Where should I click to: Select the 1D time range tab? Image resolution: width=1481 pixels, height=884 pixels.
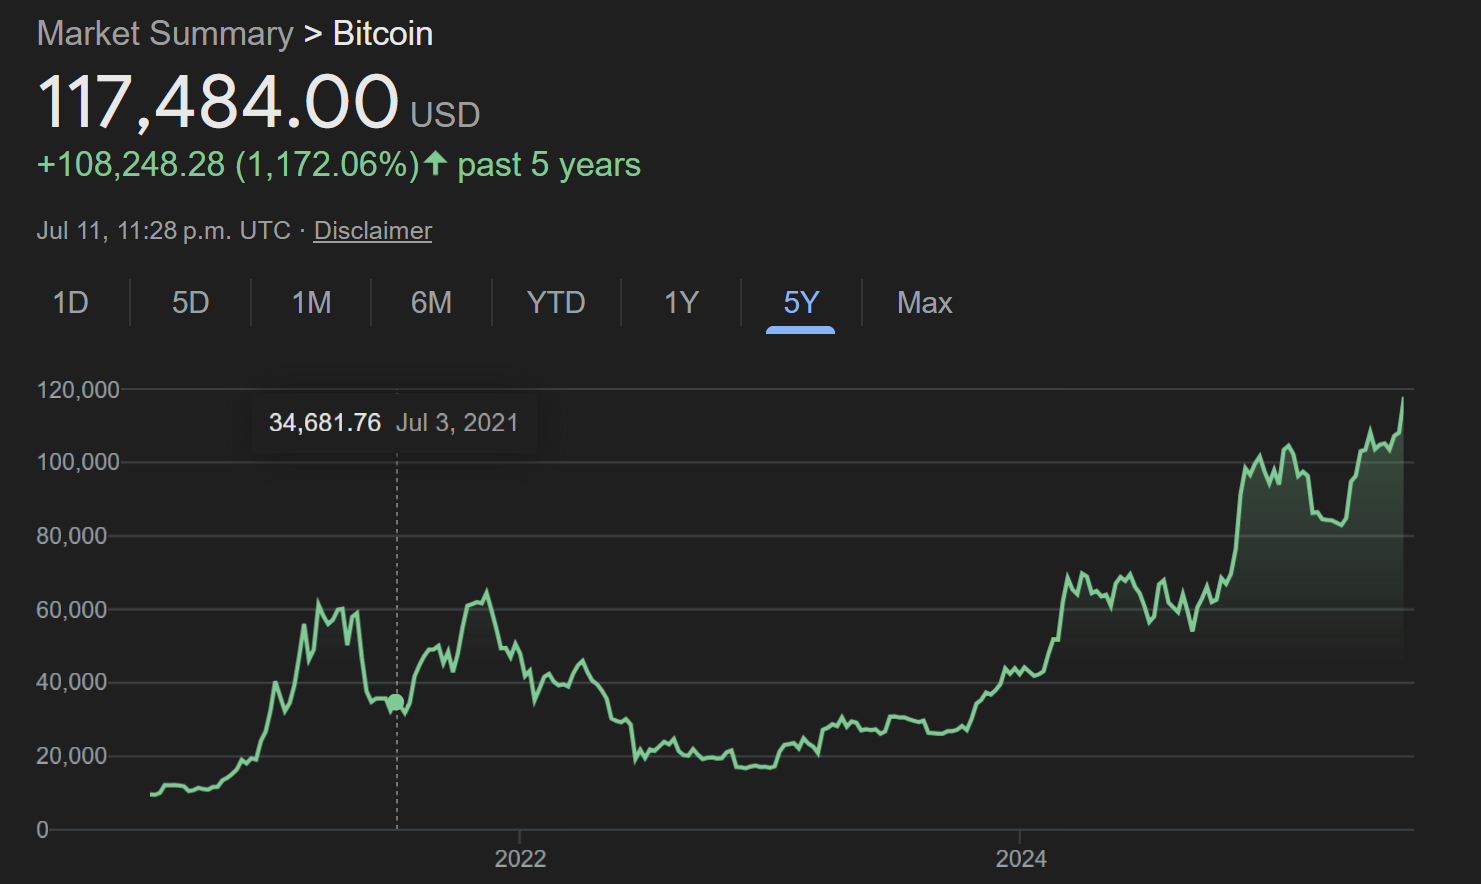pyautogui.click(x=71, y=302)
